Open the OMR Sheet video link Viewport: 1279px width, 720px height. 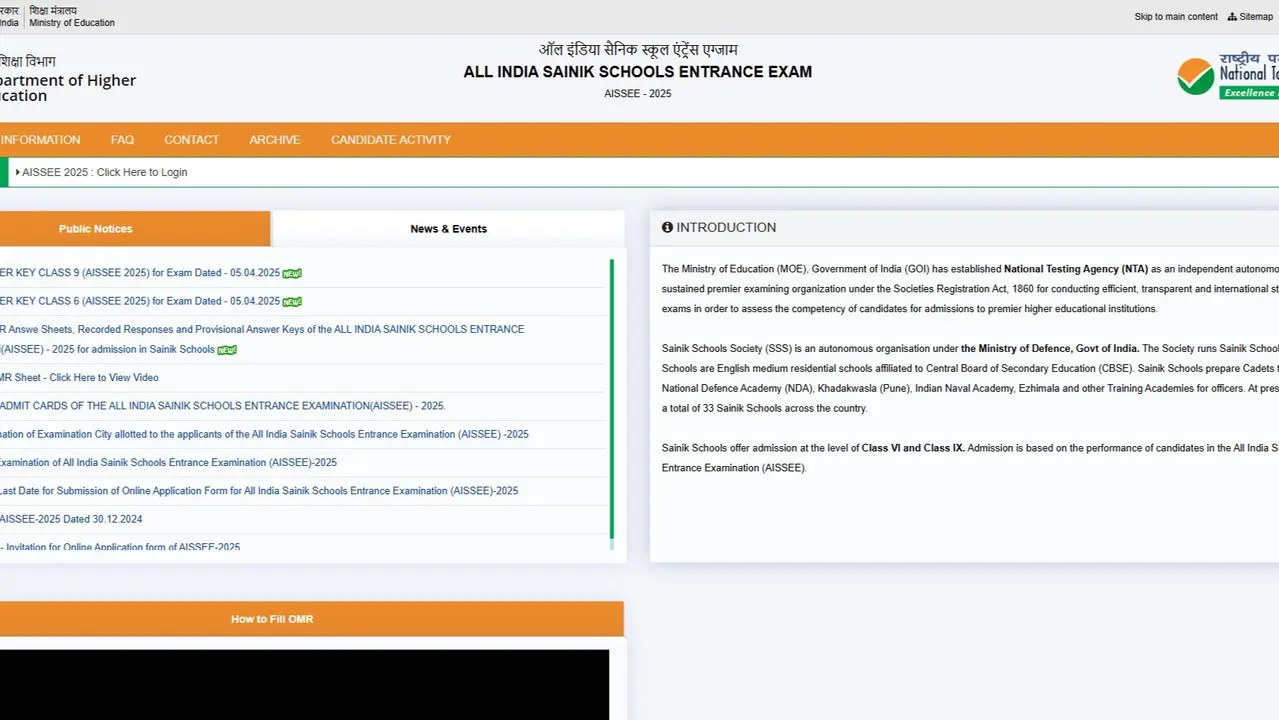(x=80, y=377)
